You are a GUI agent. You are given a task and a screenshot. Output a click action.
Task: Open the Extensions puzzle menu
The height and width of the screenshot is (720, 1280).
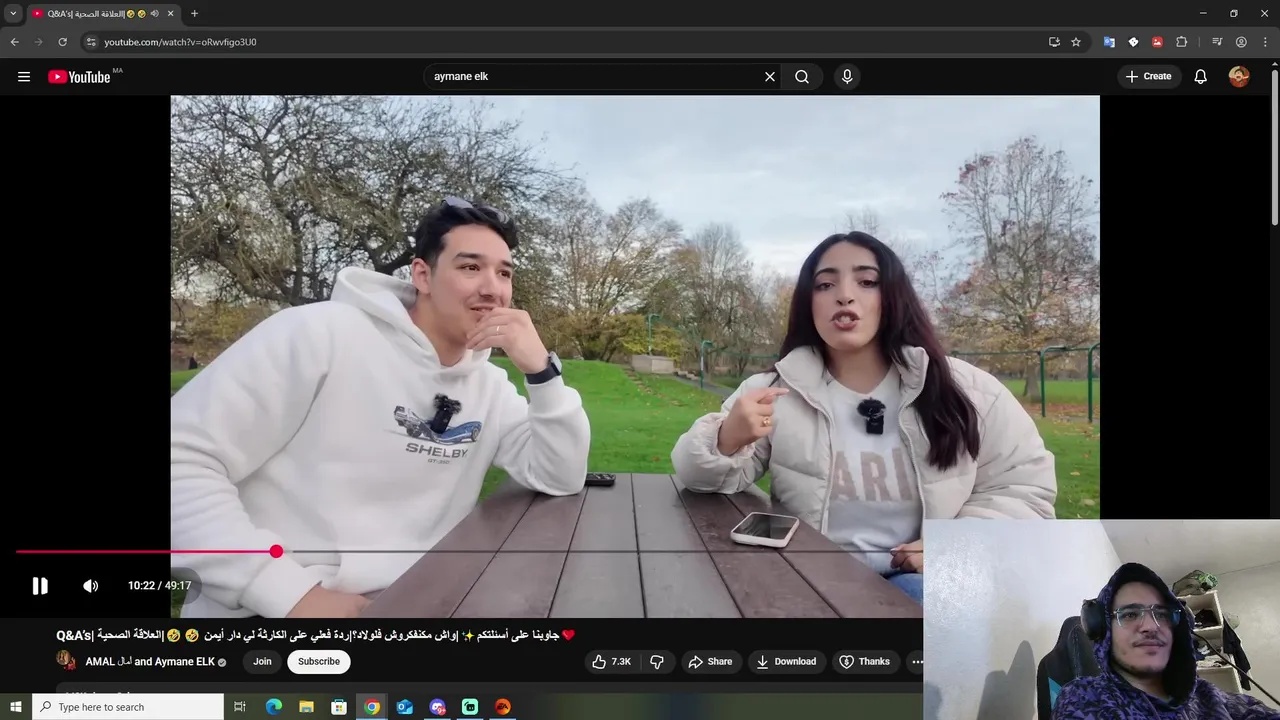1182,42
